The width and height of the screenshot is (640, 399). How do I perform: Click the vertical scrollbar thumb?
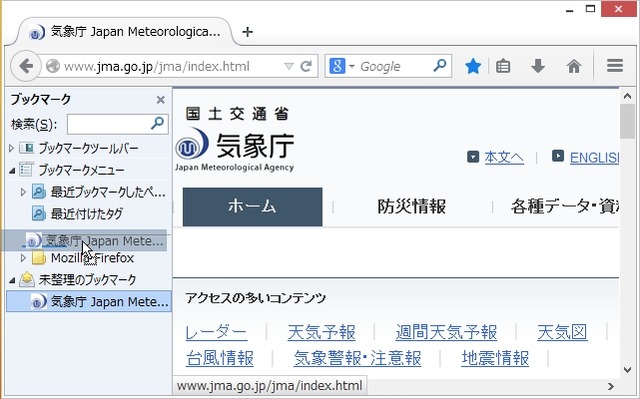tap(627, 121)
